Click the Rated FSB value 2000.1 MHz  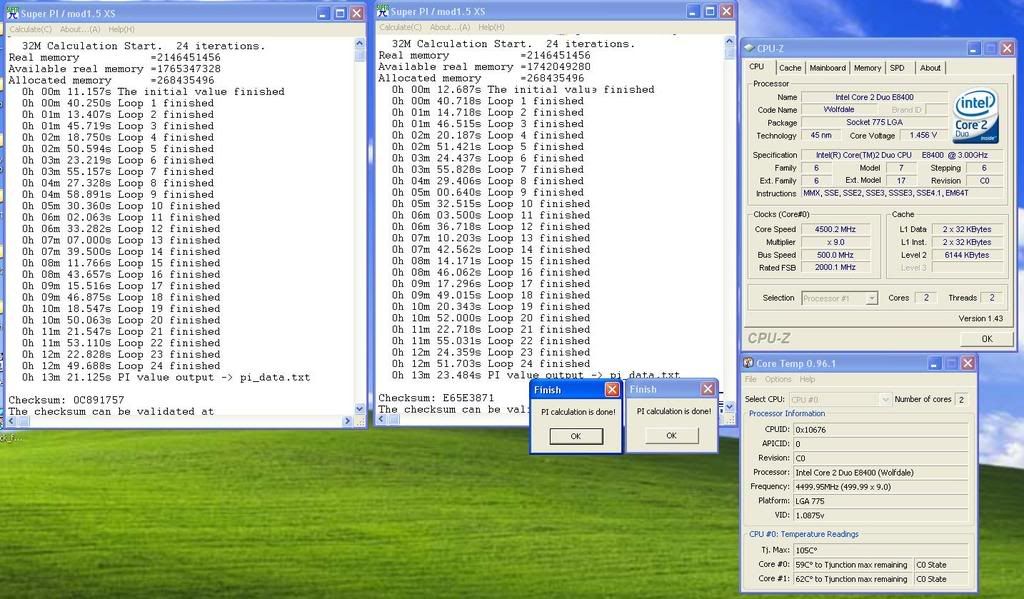pos(835,268)
